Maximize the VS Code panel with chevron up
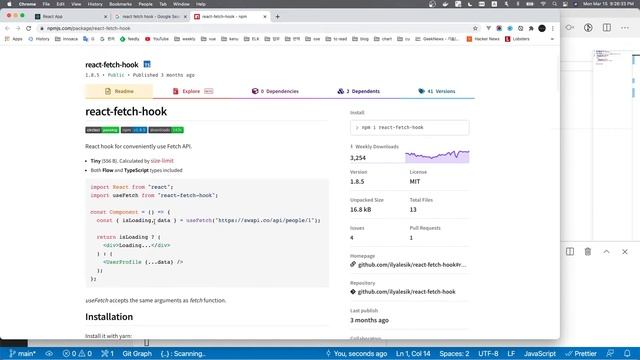The width and height of the screenshot is (640, 360). pyautogui.click(x=607, y=251)
